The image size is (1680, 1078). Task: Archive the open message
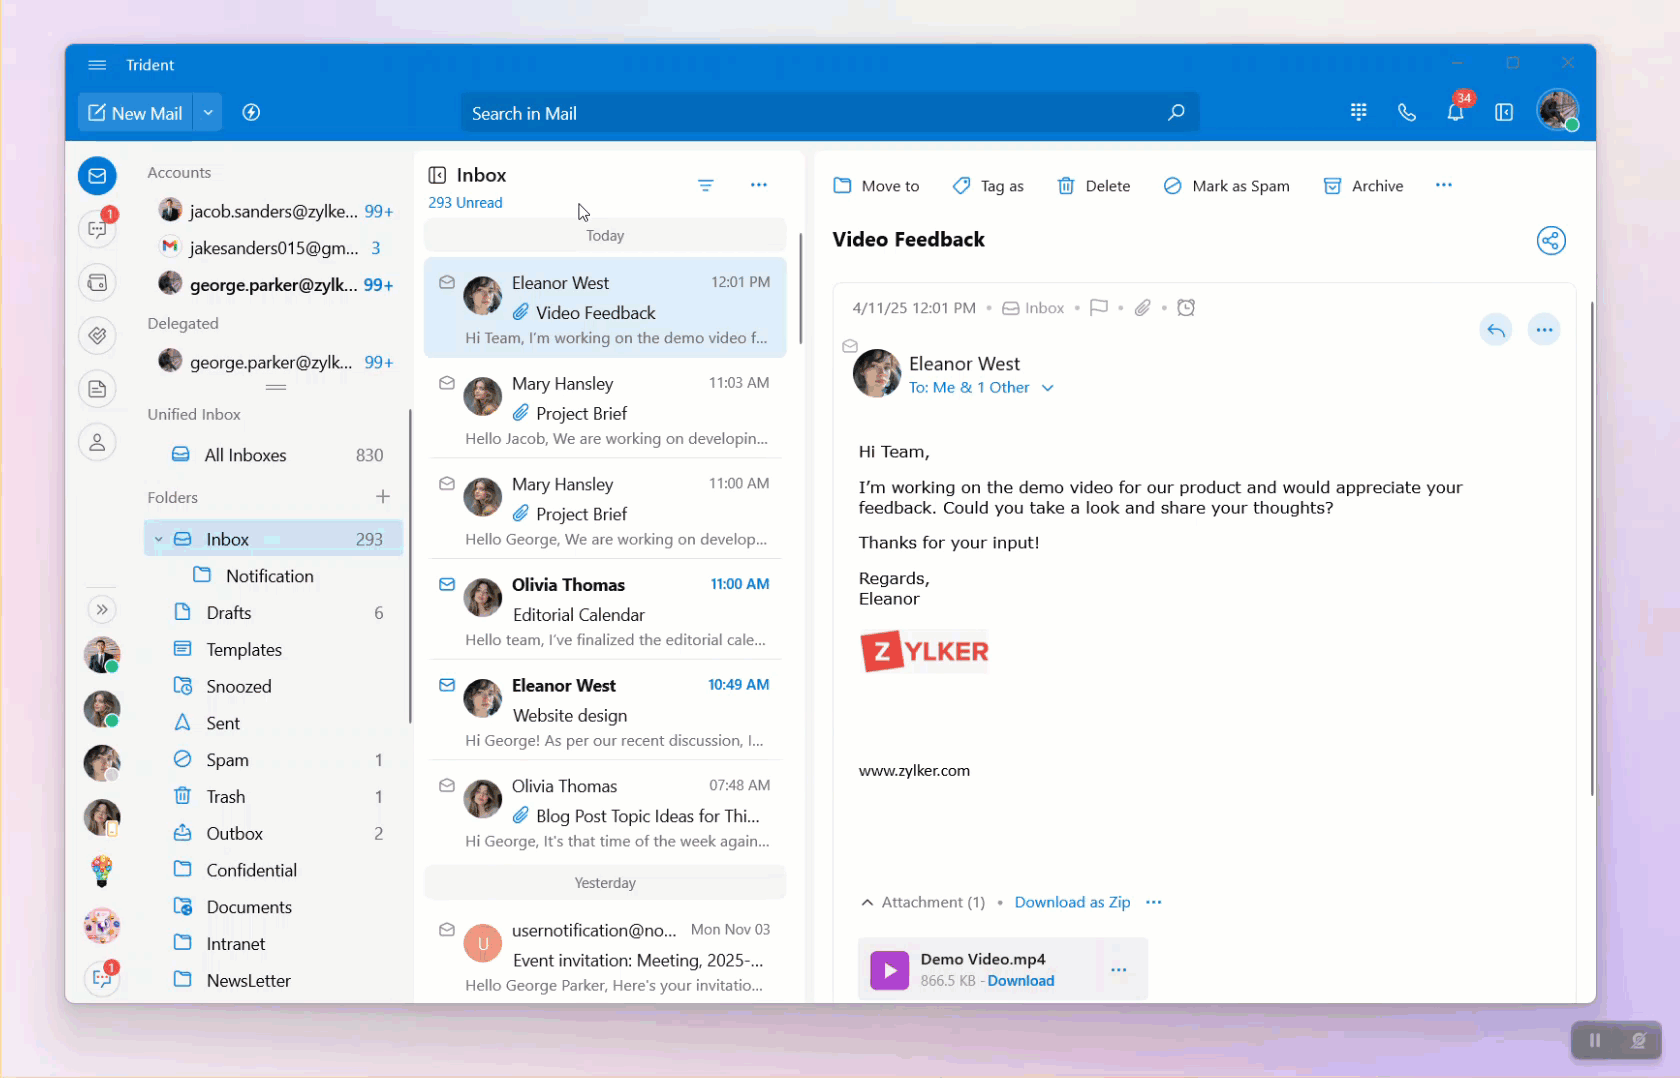[x=1363, y=186]
